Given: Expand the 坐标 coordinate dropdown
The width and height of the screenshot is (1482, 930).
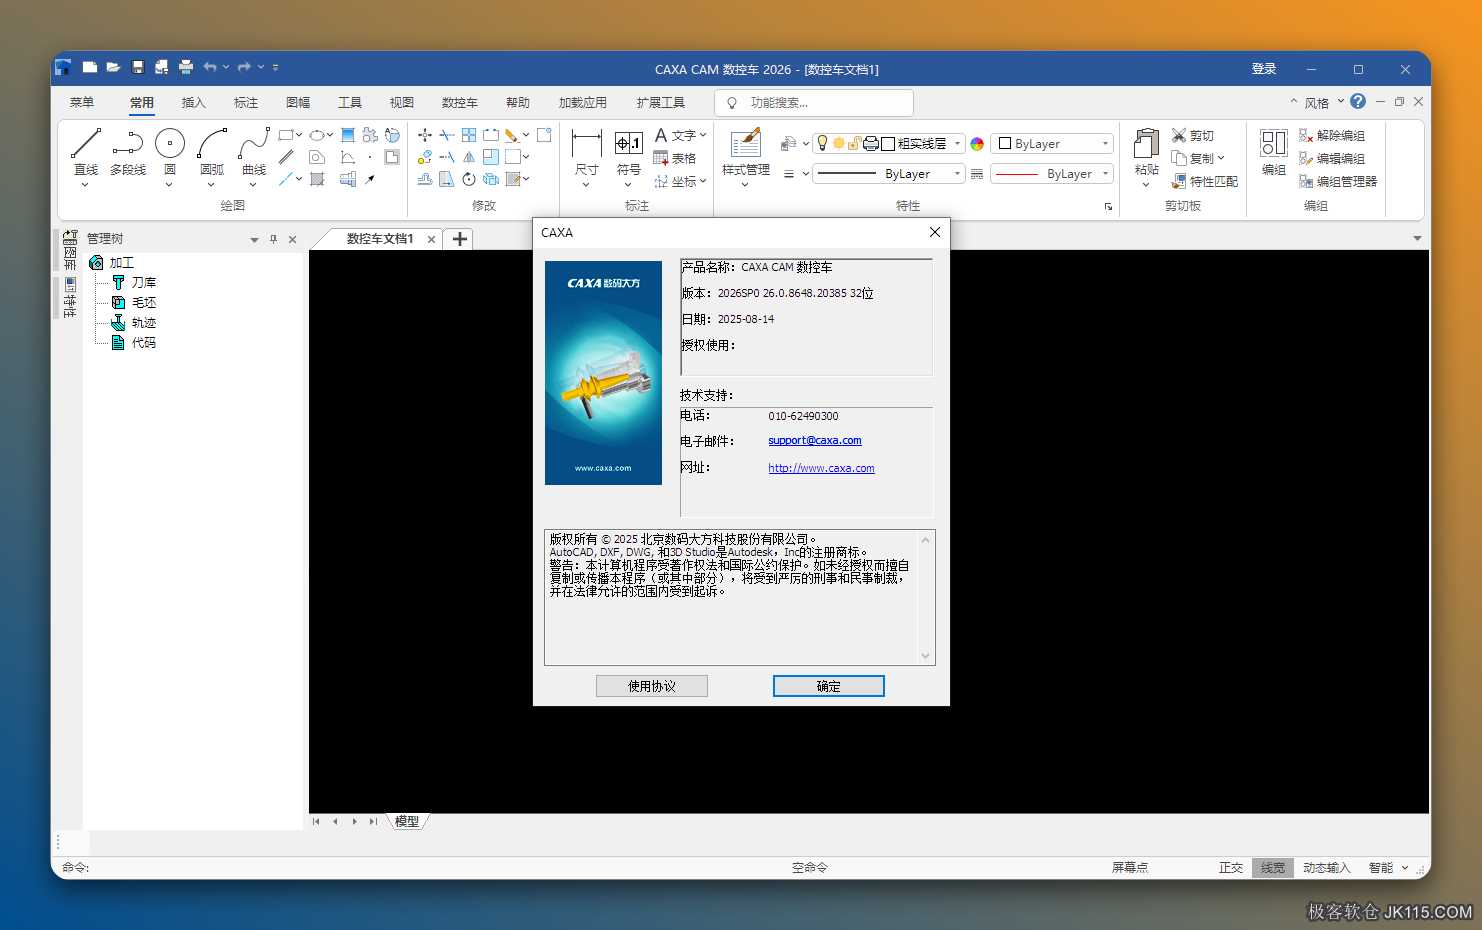Looking at the screenshot, I should (703, 181).
